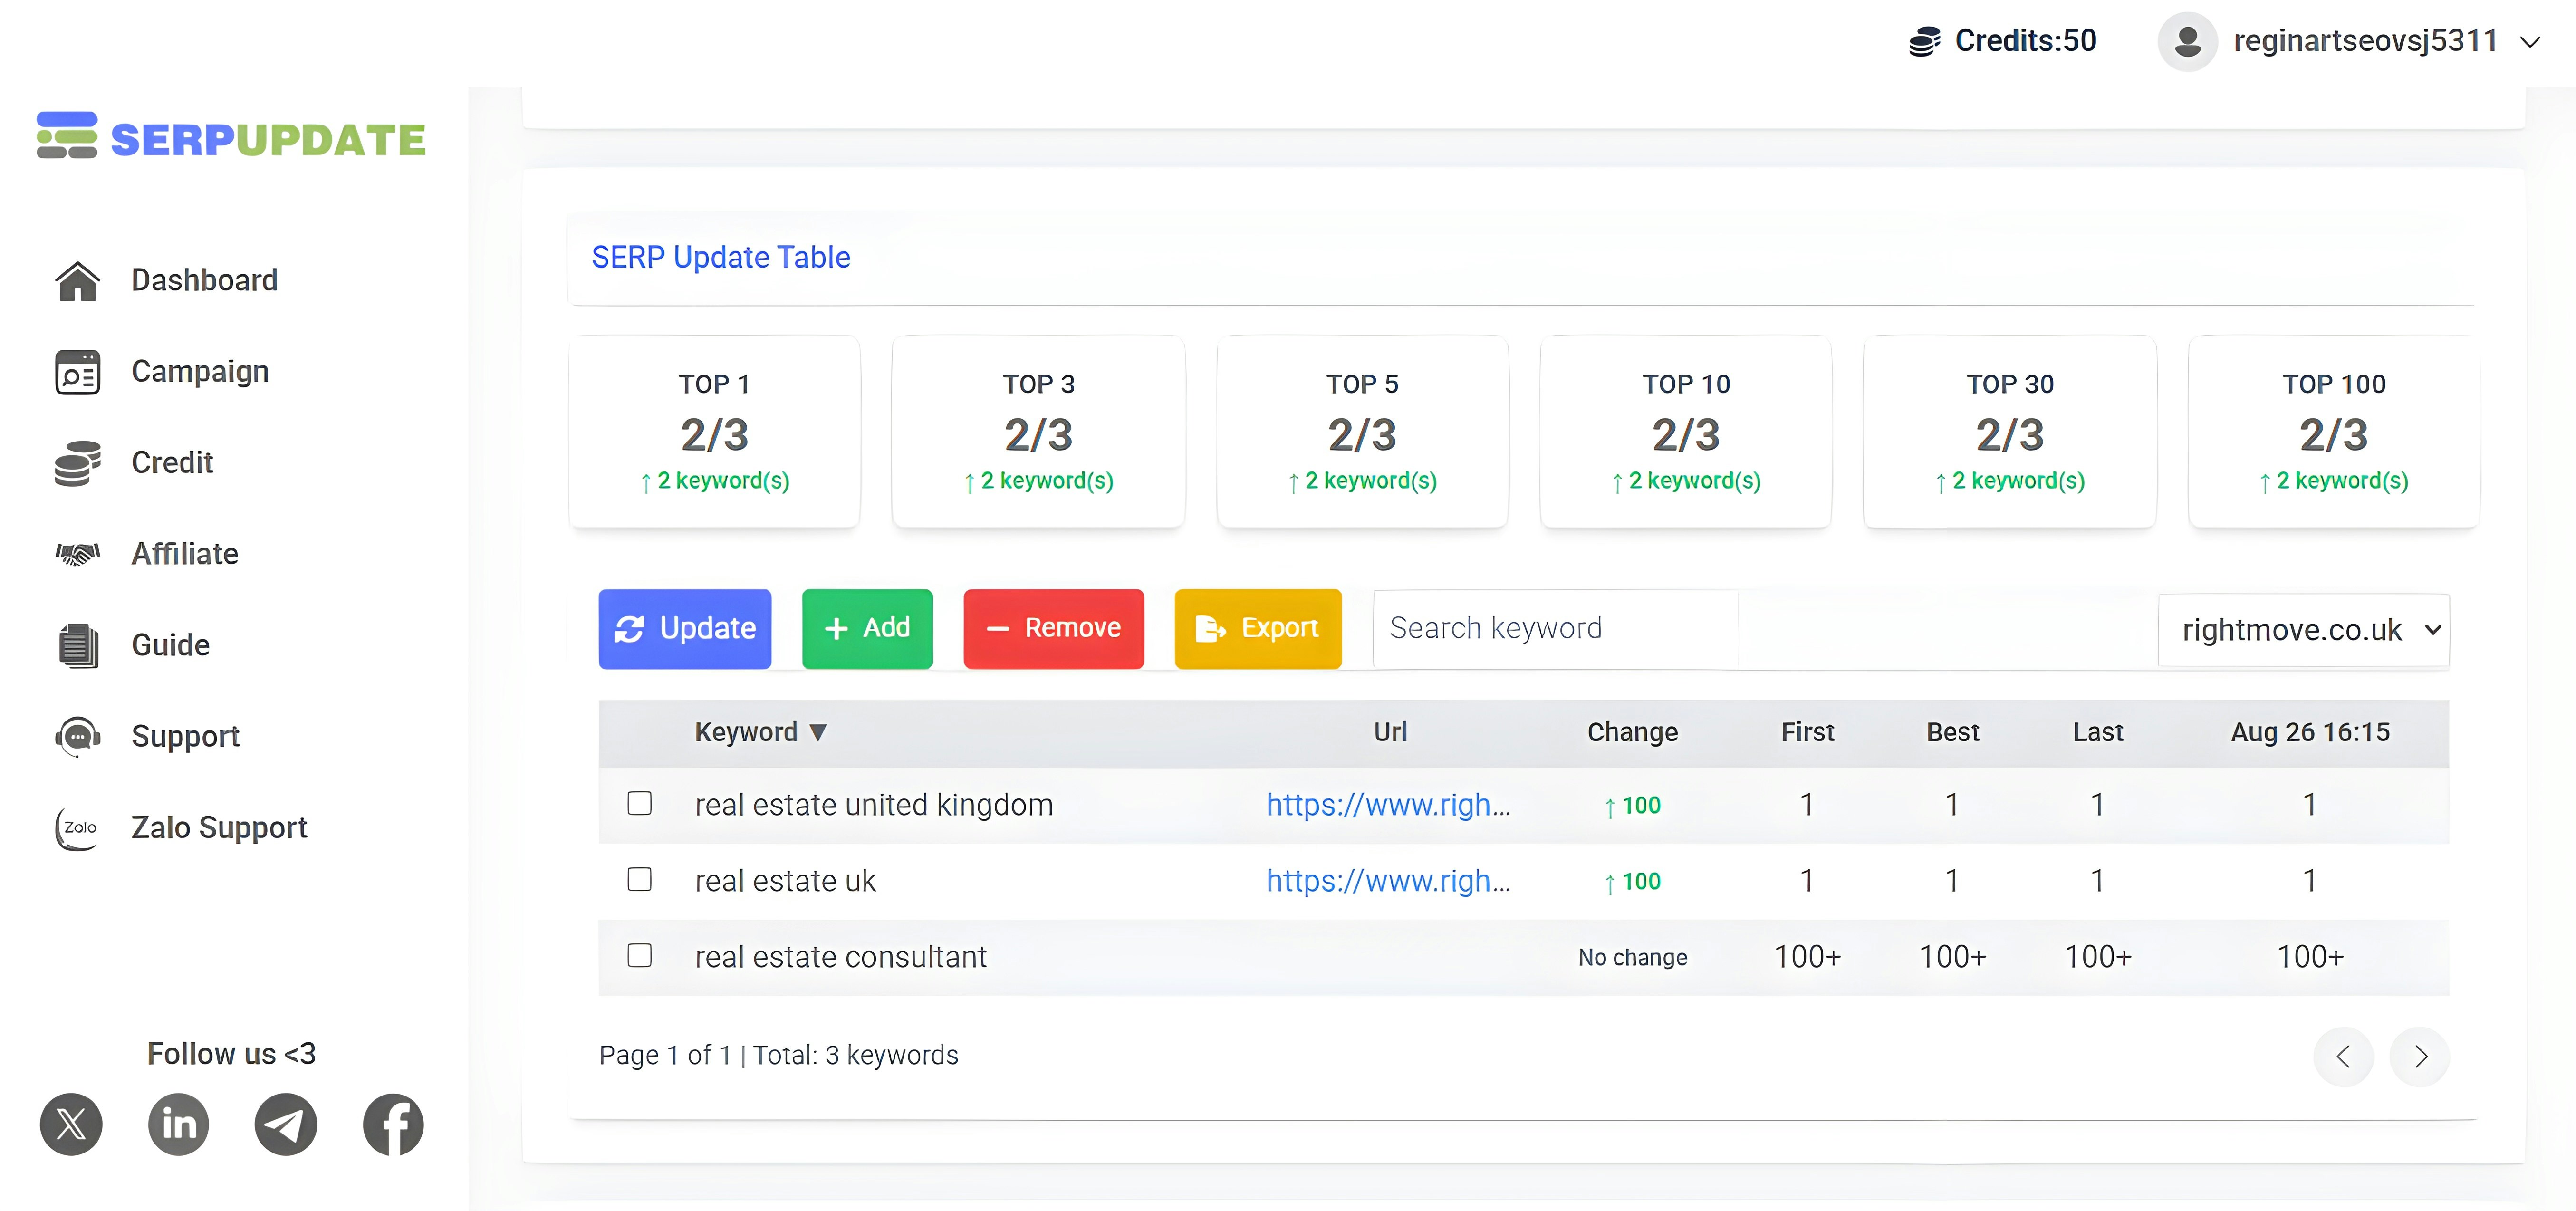
Task: Open the rightmove.co.uk domain dropdown
Action: [x=2303, y=630]
